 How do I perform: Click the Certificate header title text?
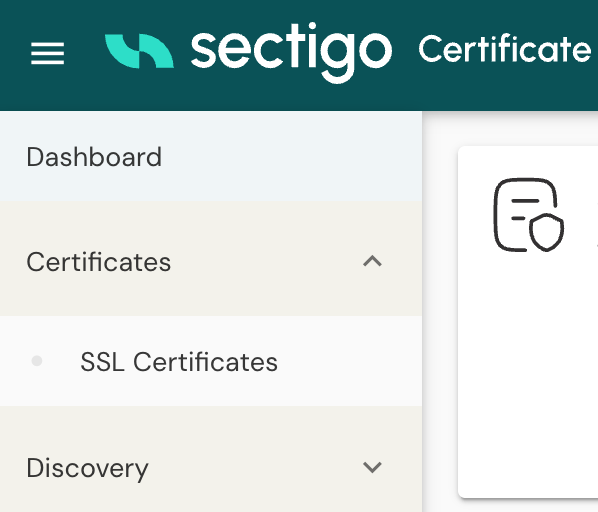pos(505,49)
